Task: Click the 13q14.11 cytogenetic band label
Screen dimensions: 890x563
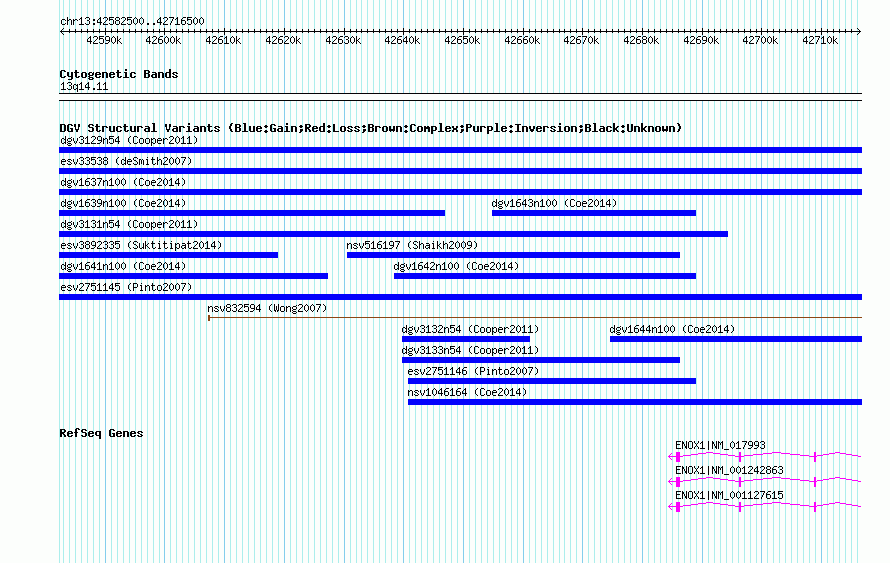Action: point(84,87)
